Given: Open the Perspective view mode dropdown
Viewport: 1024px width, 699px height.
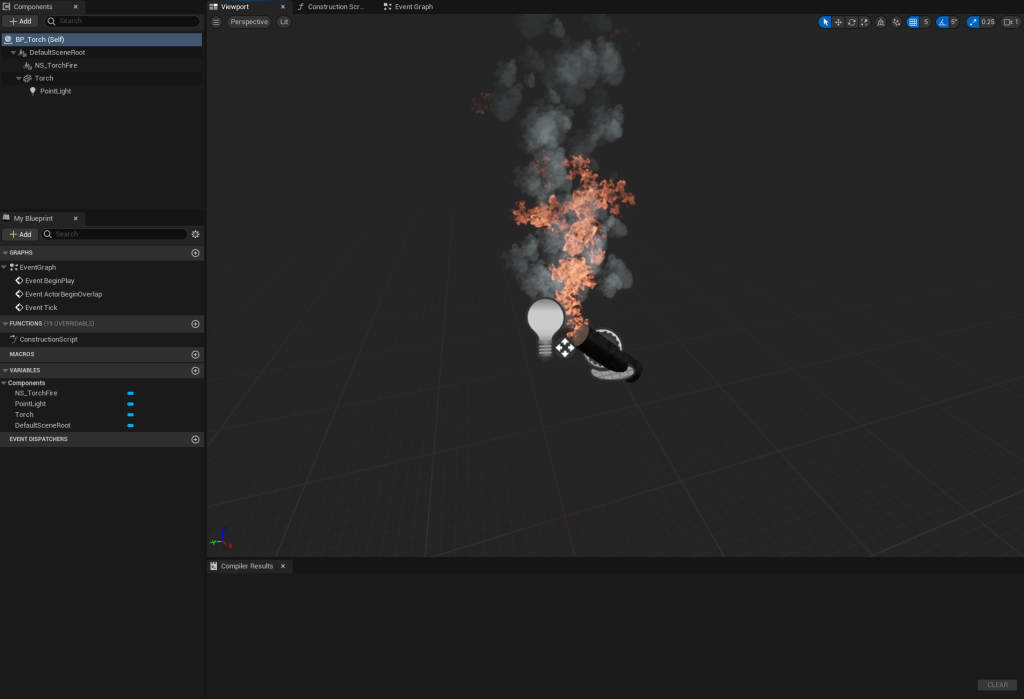Looking at the screenshot, I should [x=249, y=22].
